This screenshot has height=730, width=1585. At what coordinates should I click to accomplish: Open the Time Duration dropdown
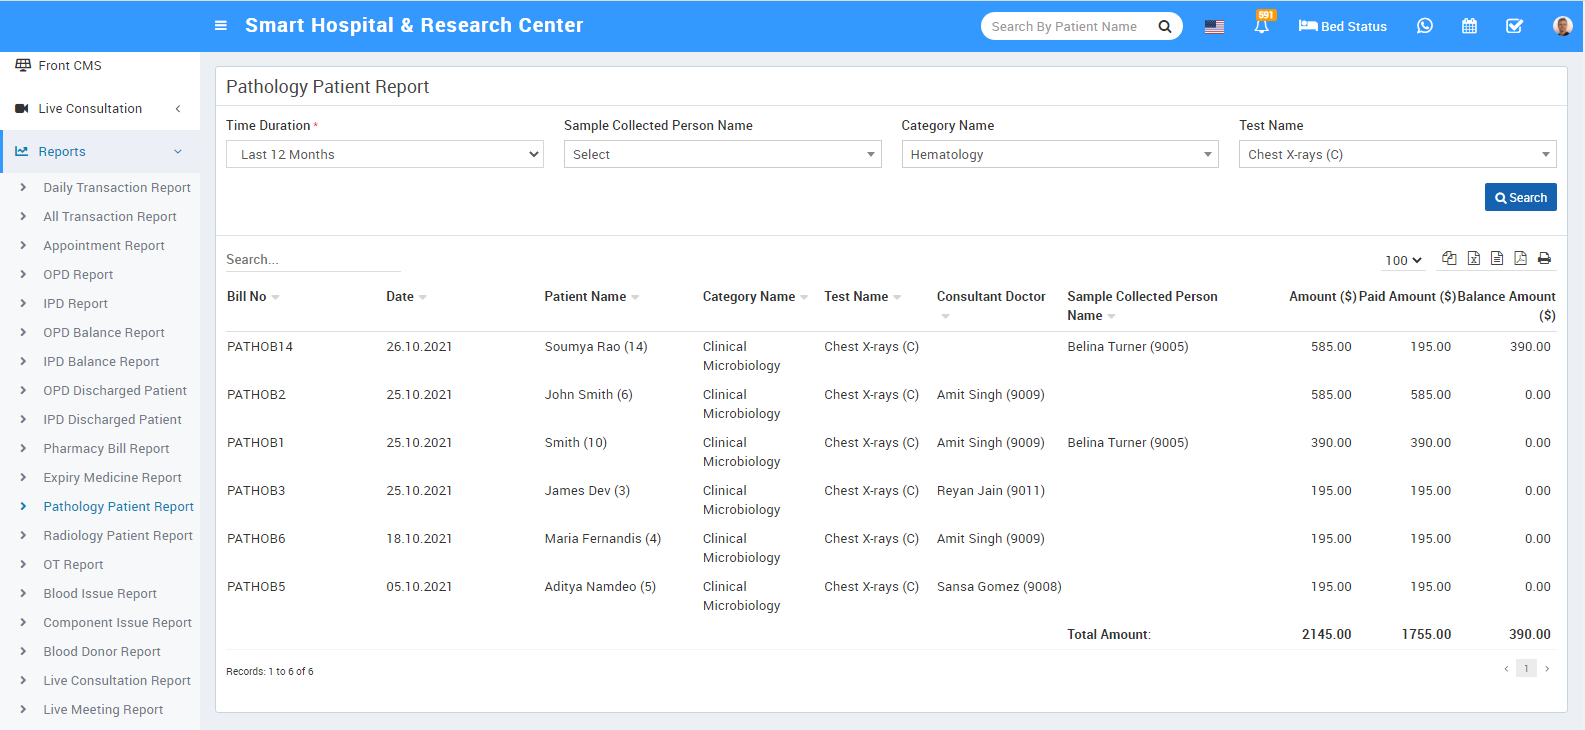coord(385,154)
